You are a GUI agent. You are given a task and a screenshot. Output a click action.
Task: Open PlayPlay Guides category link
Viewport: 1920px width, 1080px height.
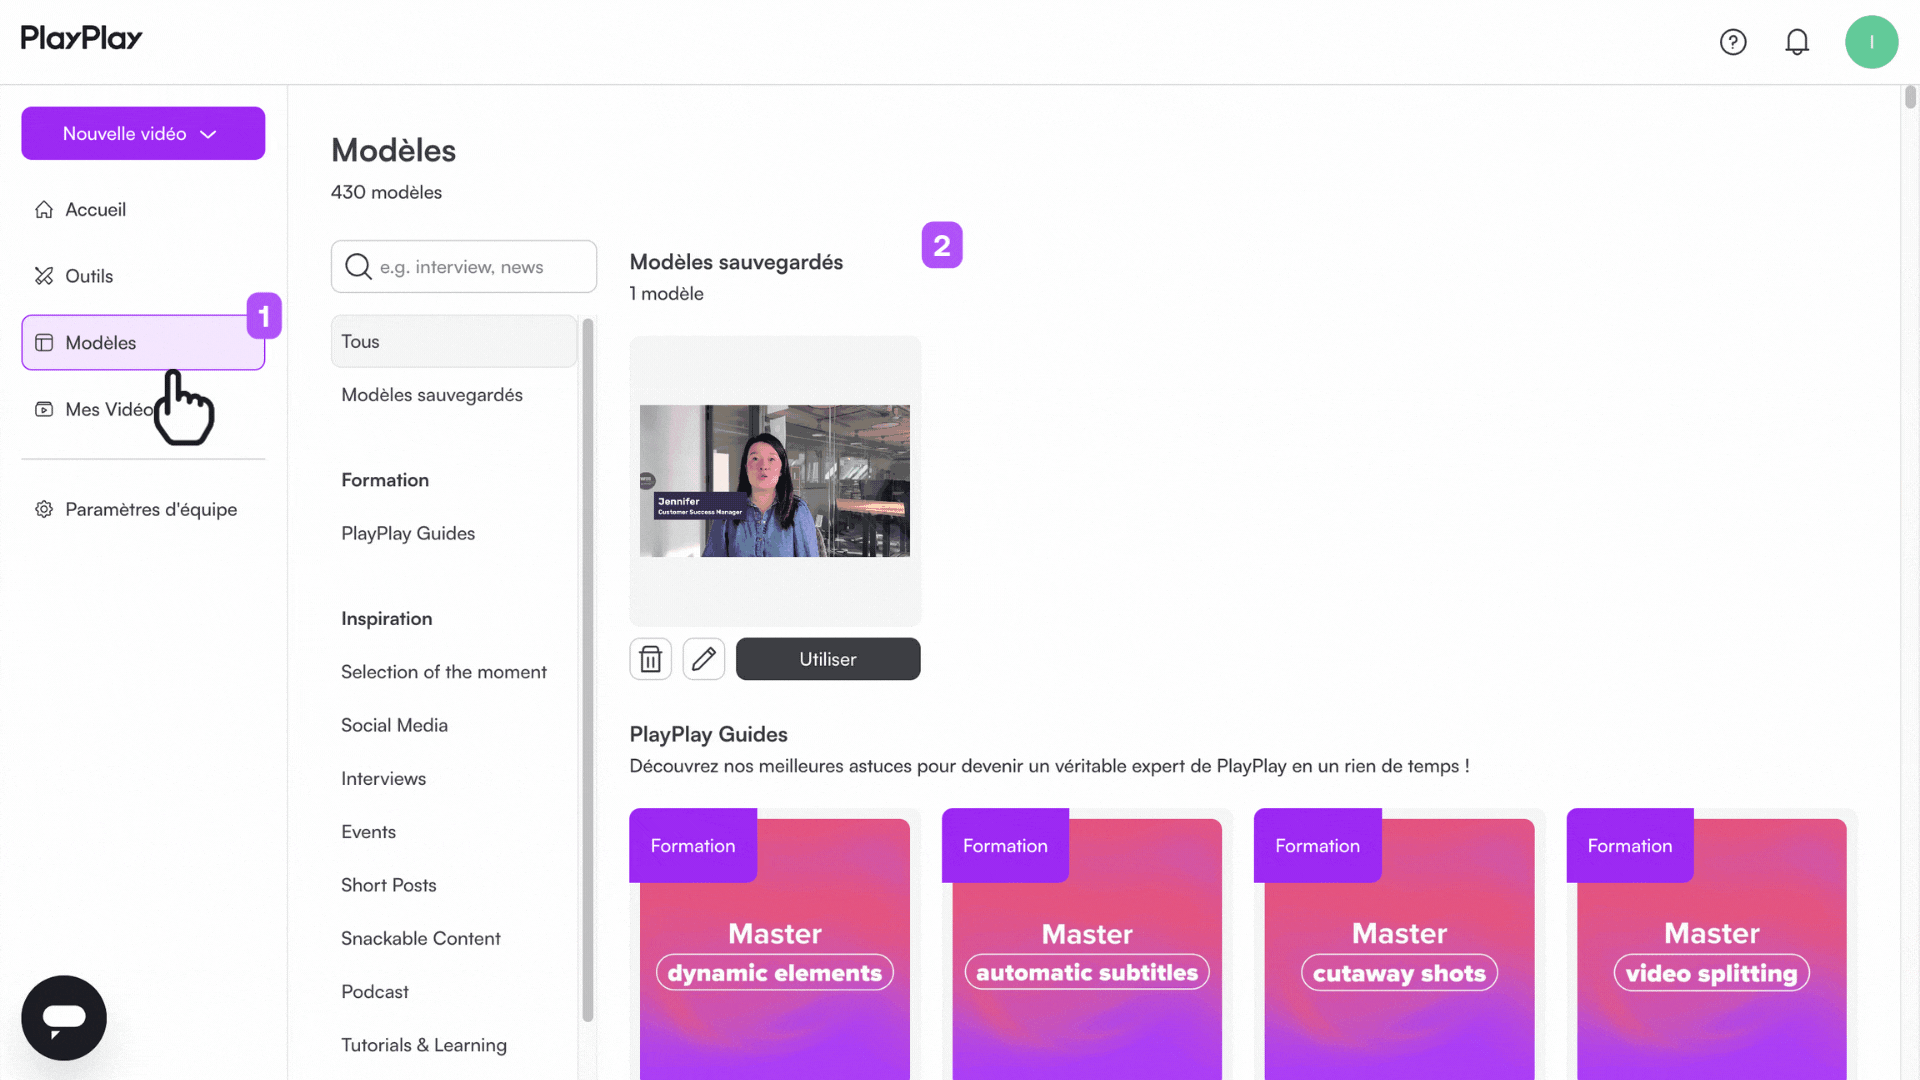coord(408,533)
